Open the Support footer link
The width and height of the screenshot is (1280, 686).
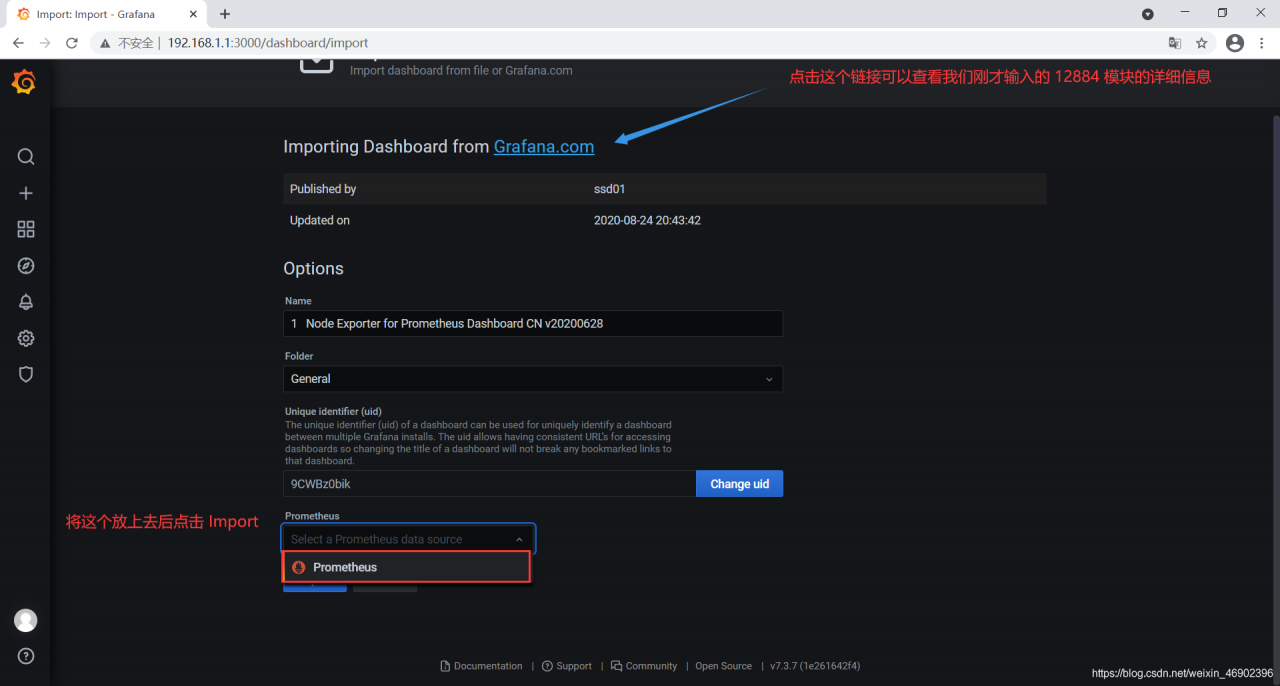pyautogui.click(x=567, y=666)
